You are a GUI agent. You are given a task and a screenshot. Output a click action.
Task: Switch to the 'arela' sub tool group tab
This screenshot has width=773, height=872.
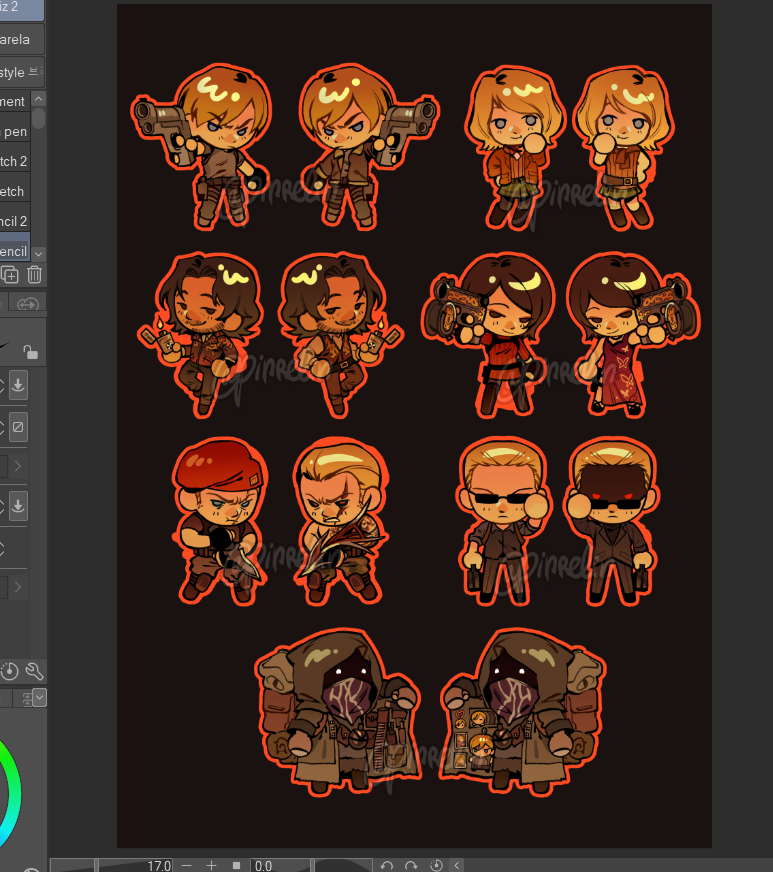(x=22, y=39)
